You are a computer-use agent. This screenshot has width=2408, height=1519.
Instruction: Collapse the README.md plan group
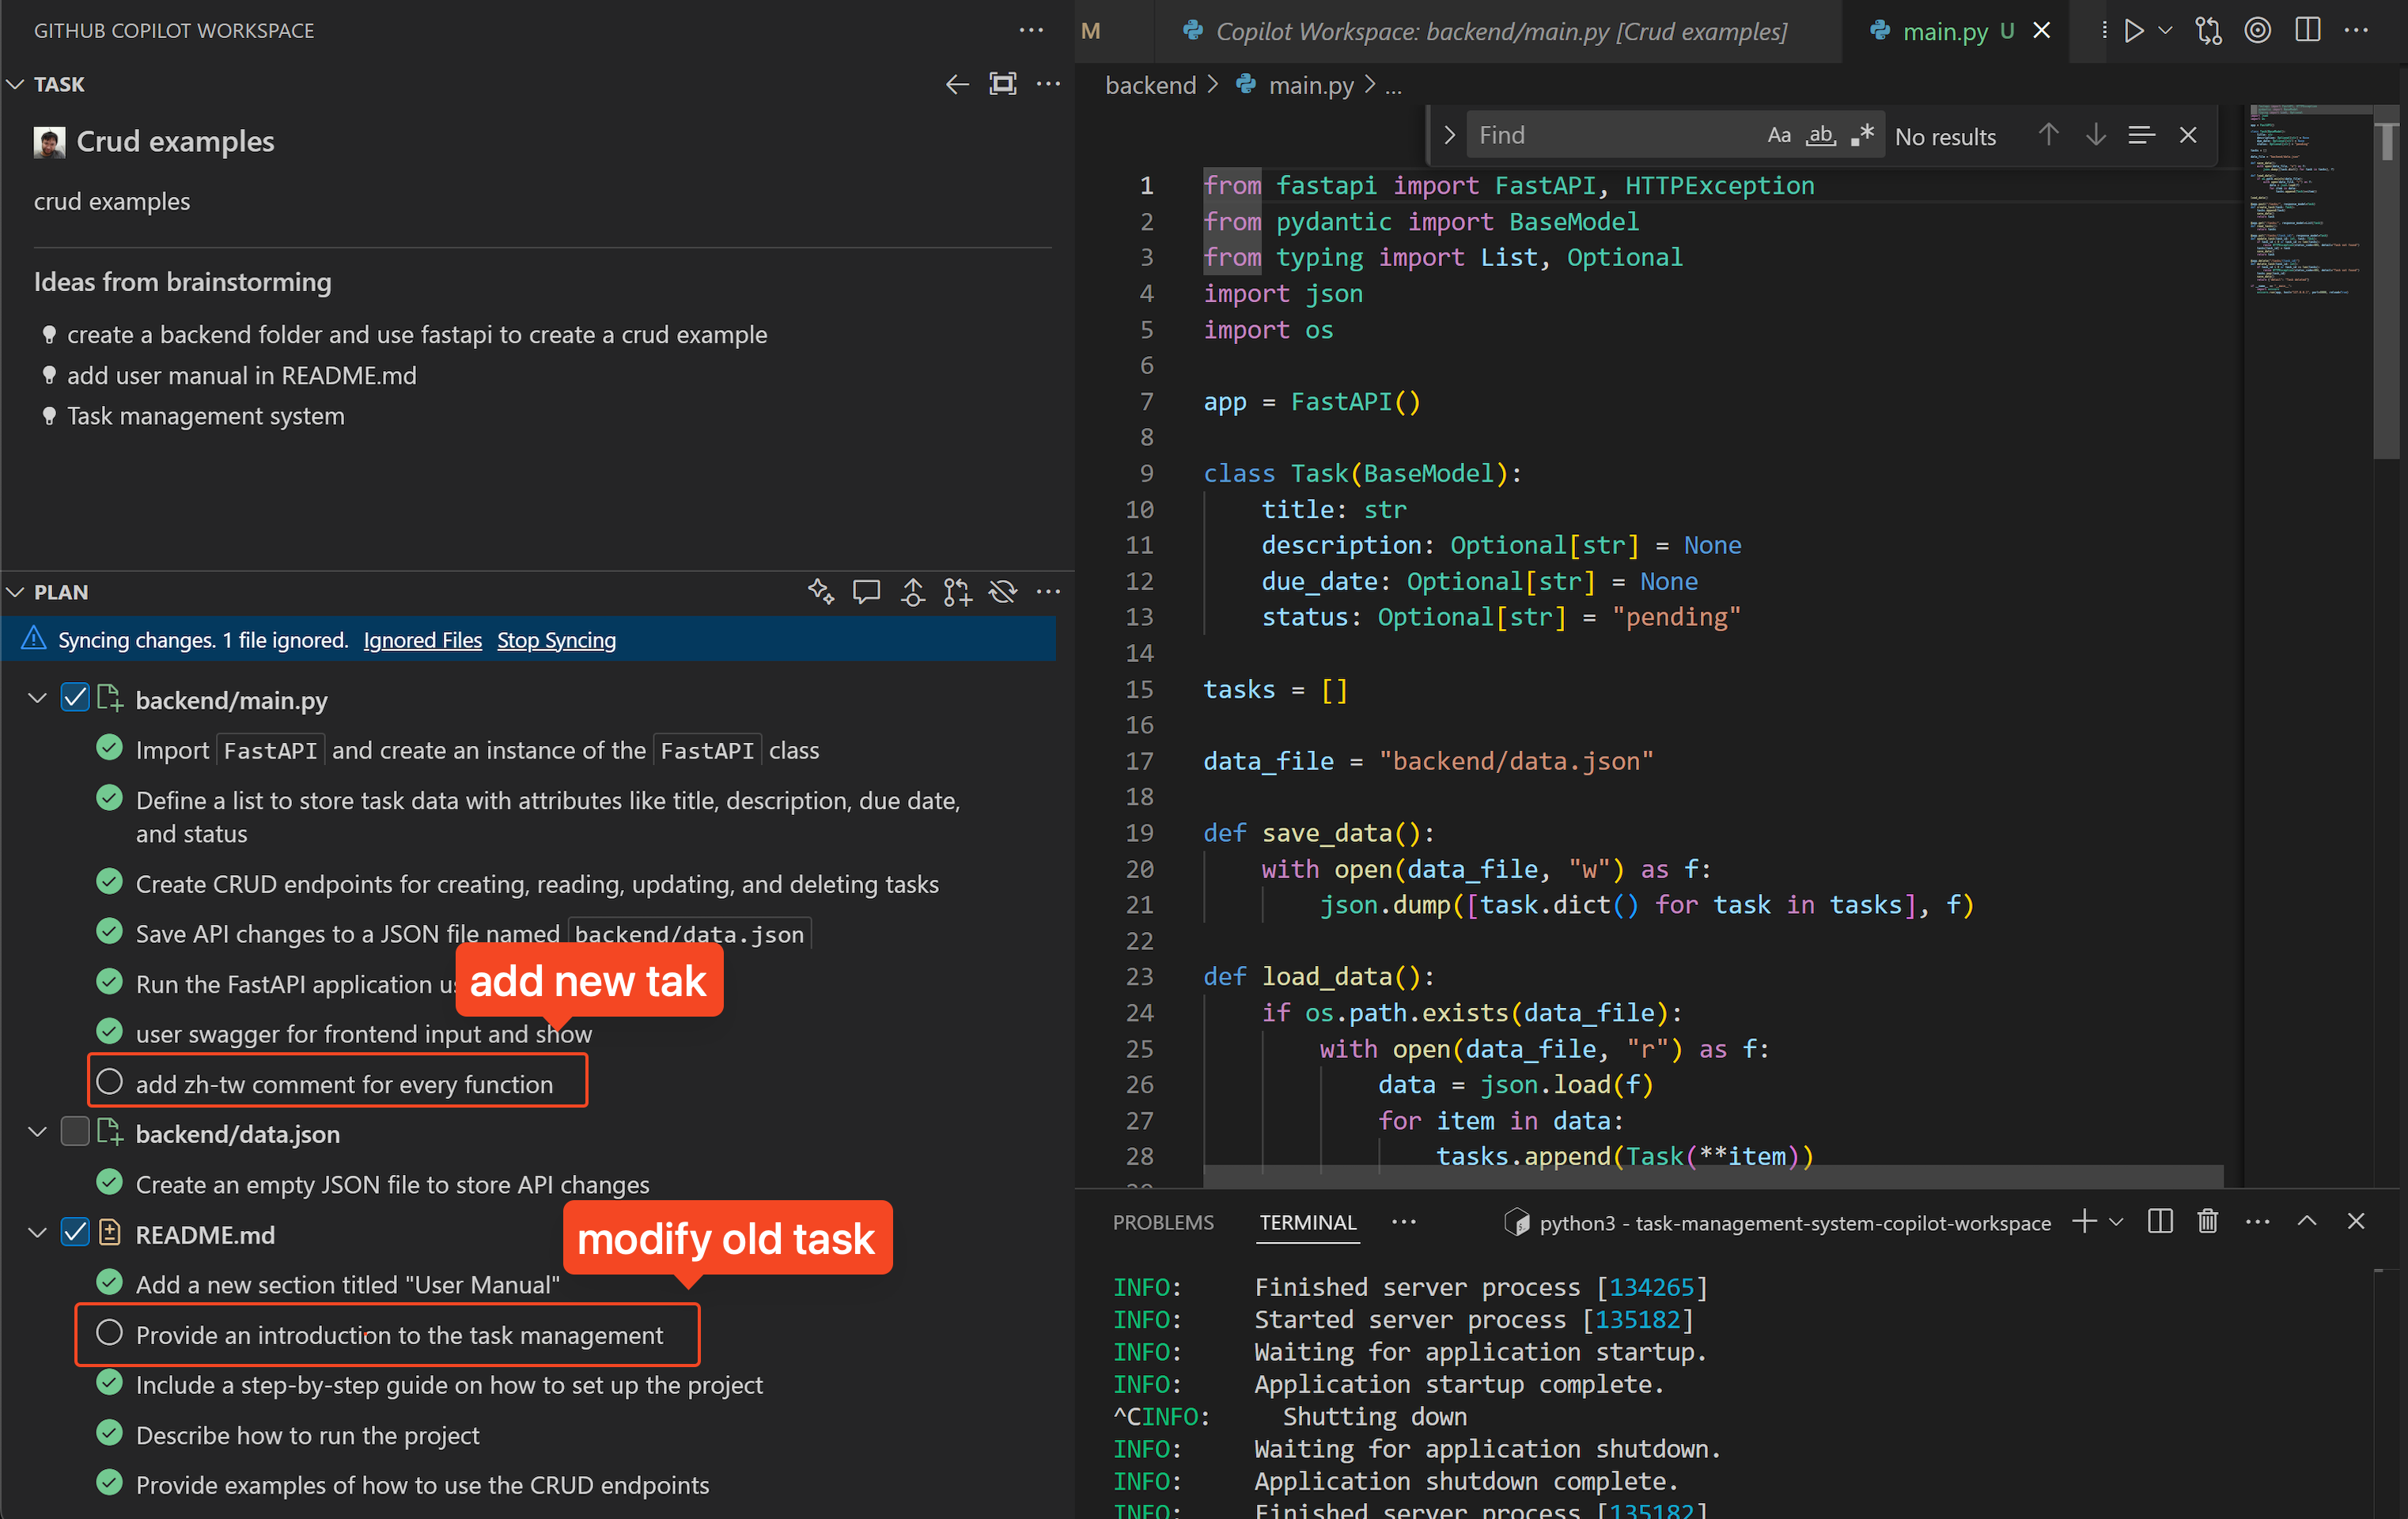pyautogui.click(x=37, y=1233)
